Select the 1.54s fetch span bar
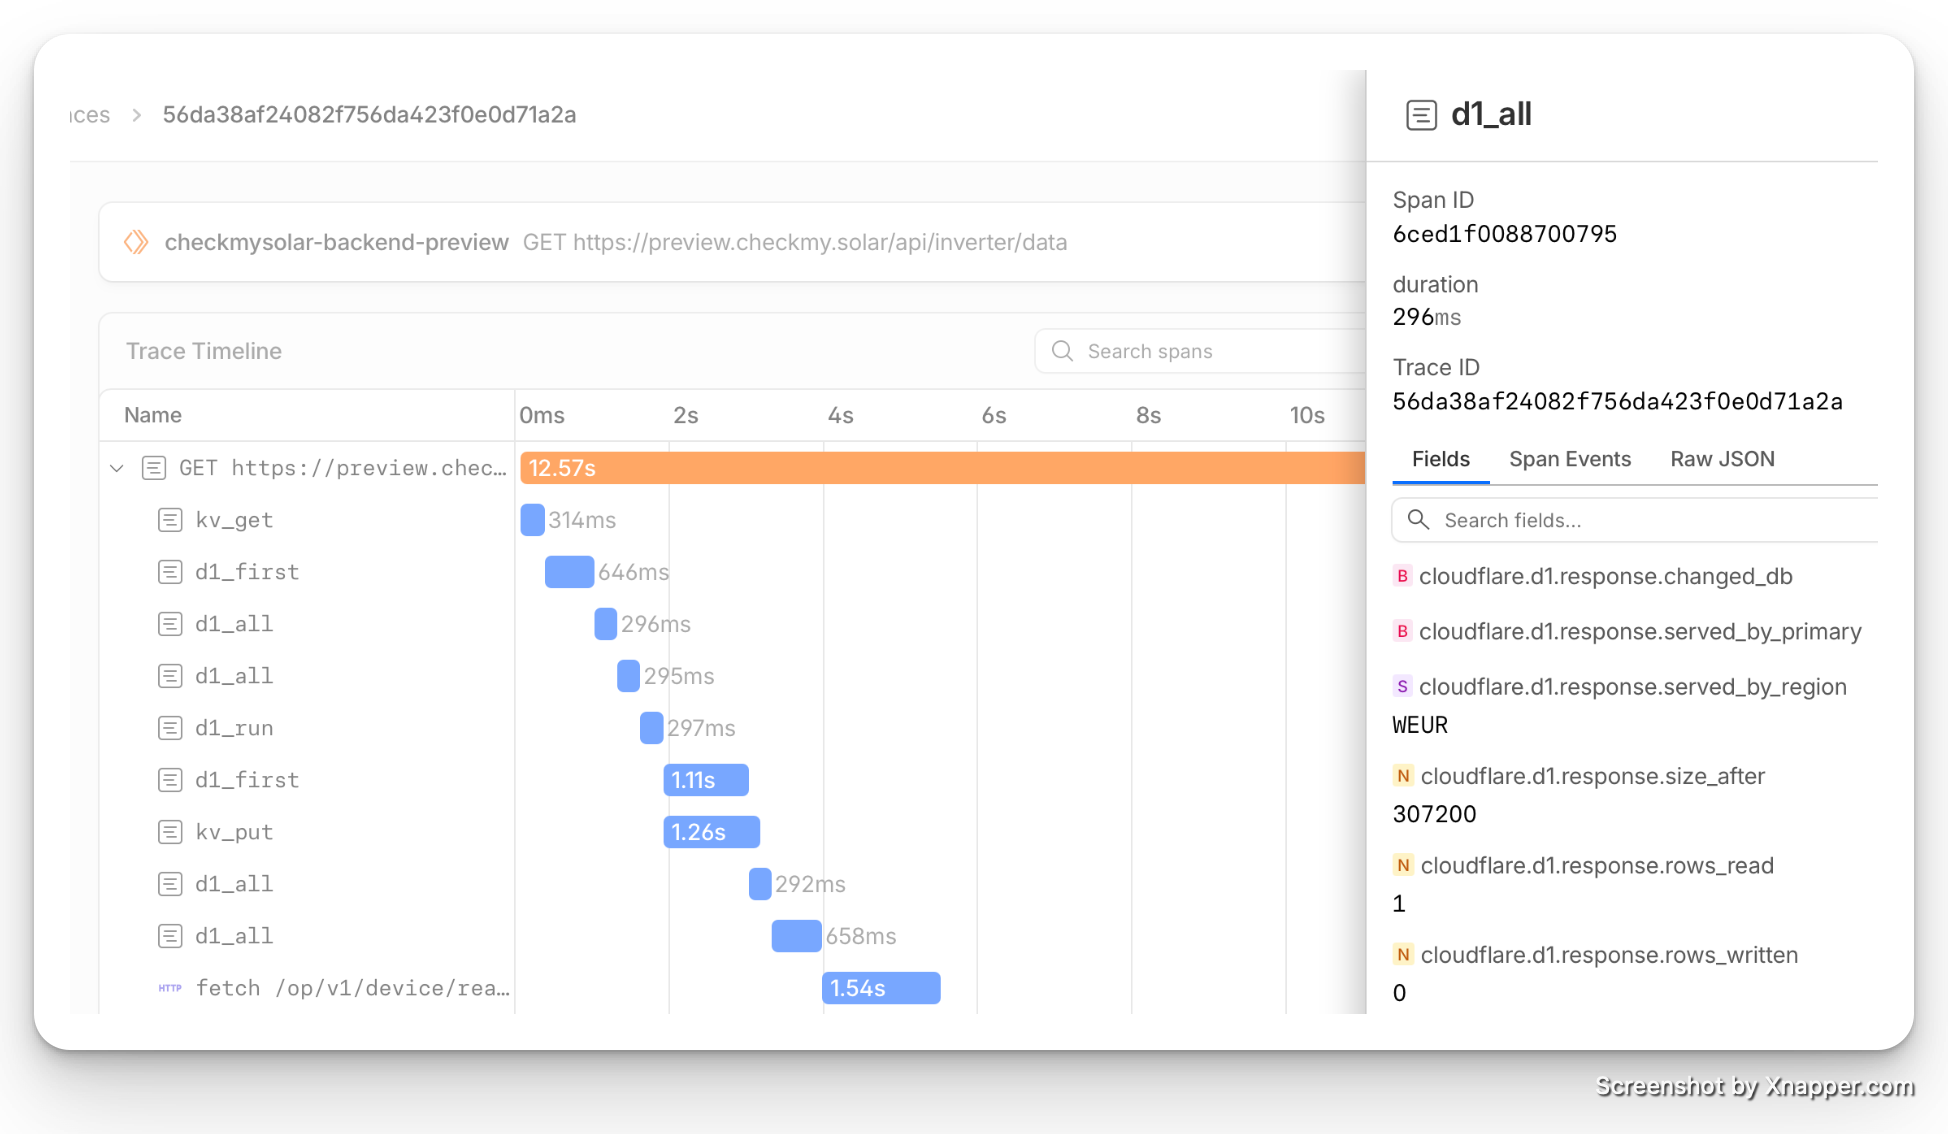 (881, 988)
